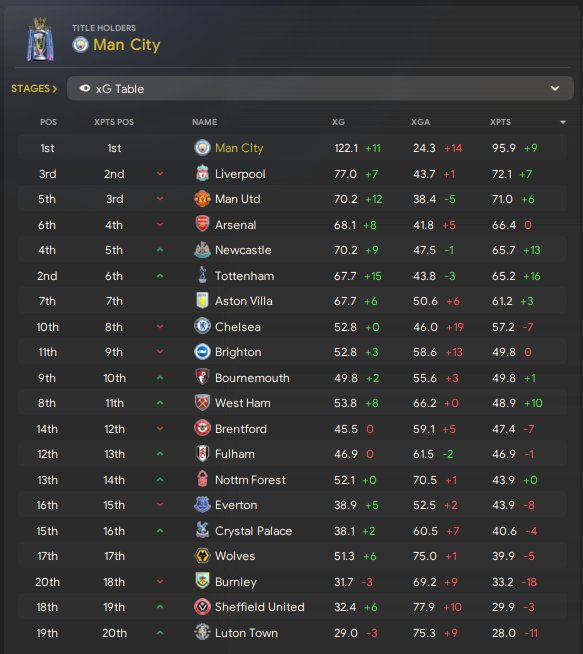Open the Man City title holders link
Image resolution: width=583 pixels, height=654 pixels.
pyautogui.click(x=126, y=45)
